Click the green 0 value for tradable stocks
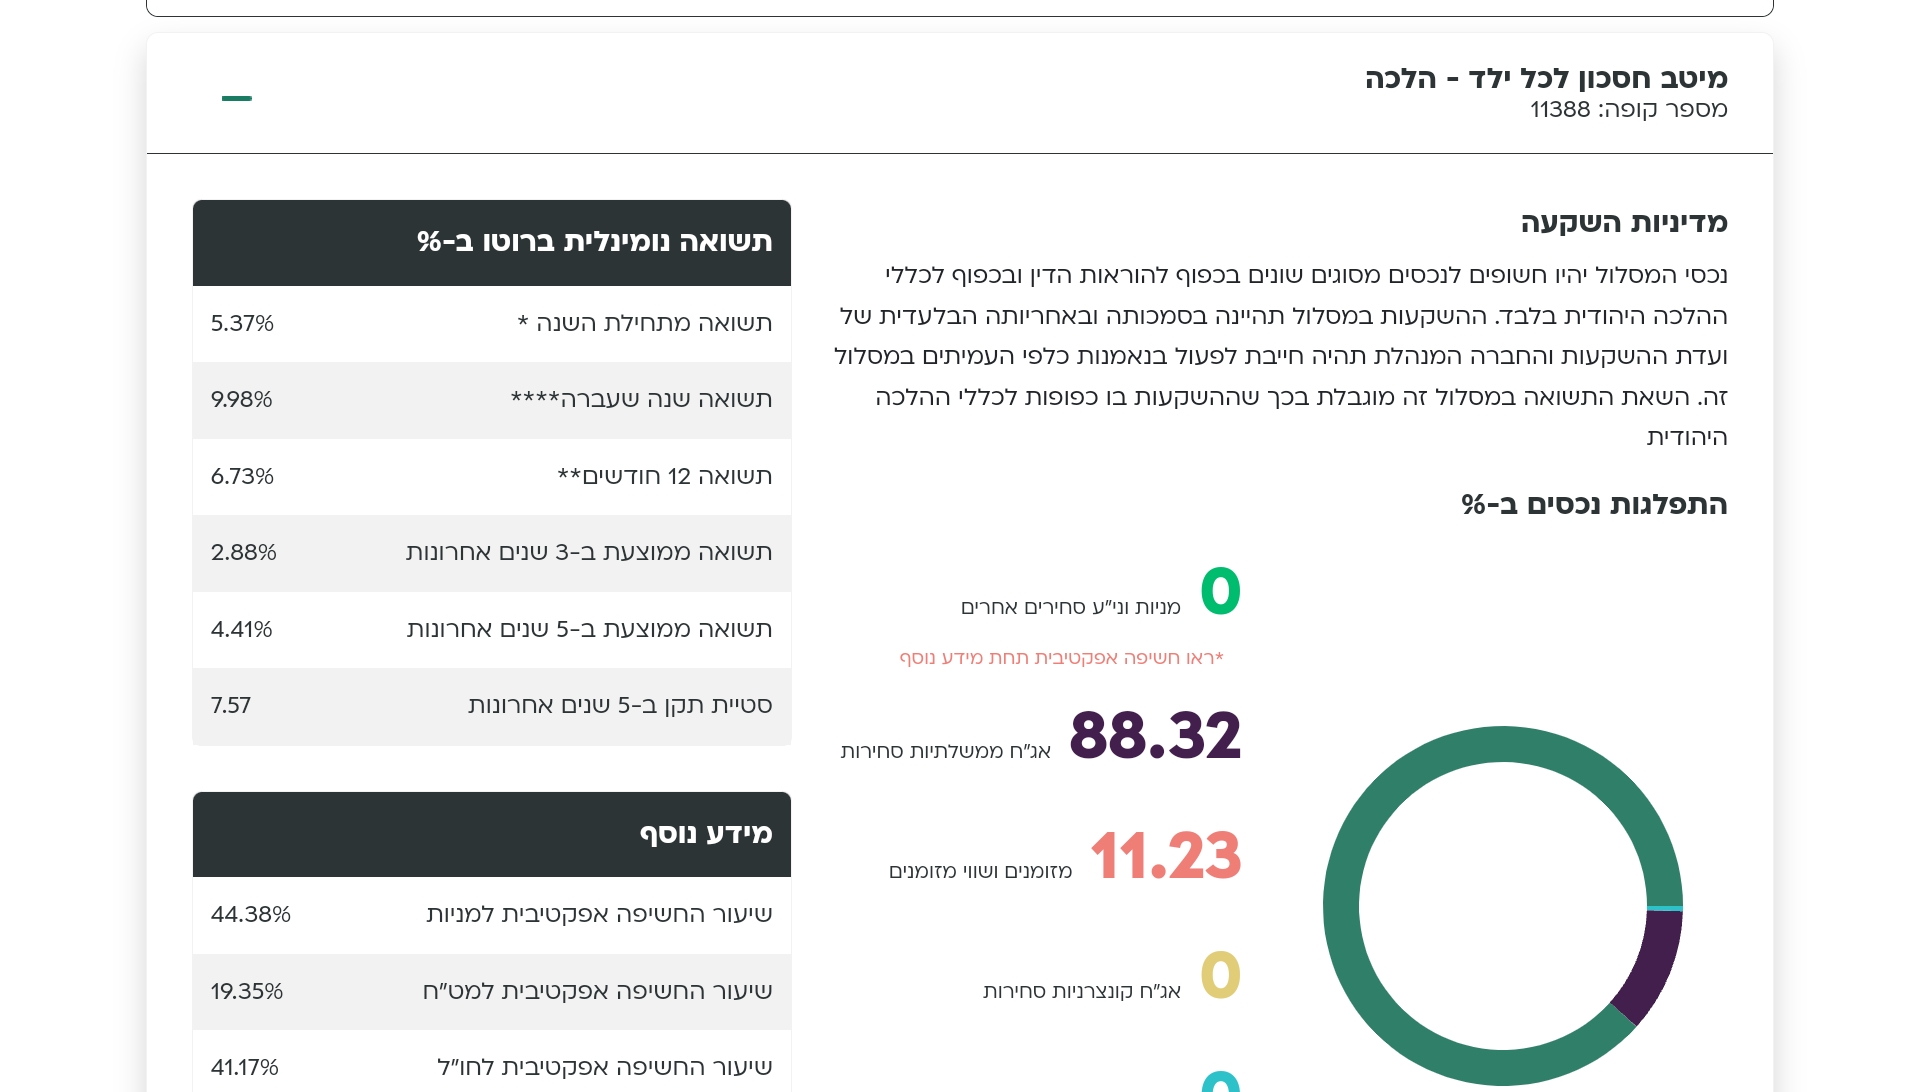 point(1220,591)
